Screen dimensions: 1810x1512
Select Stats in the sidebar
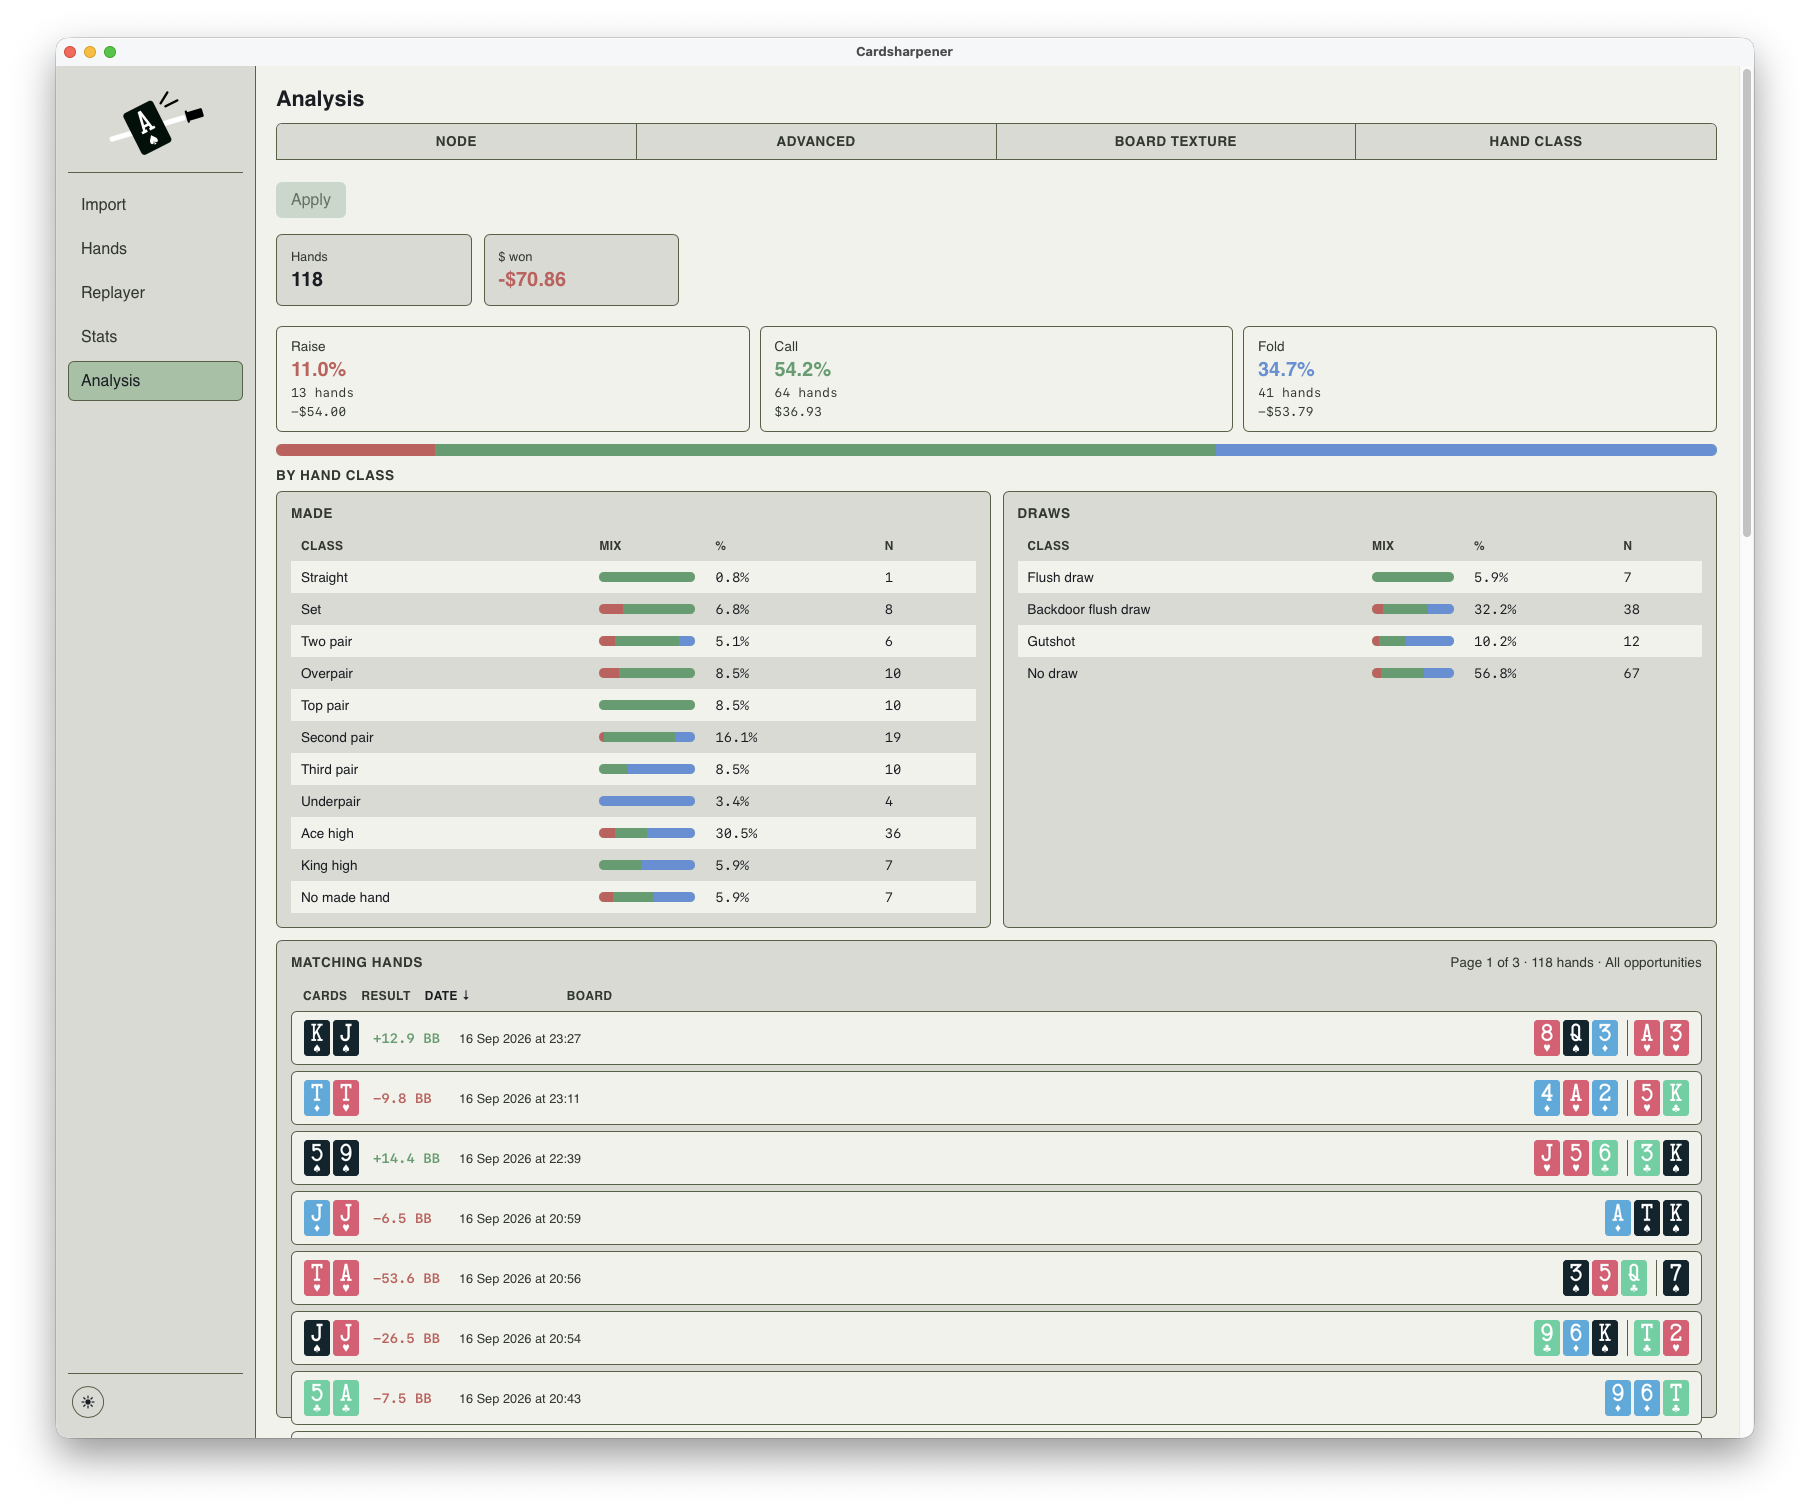tap(155, 337)
